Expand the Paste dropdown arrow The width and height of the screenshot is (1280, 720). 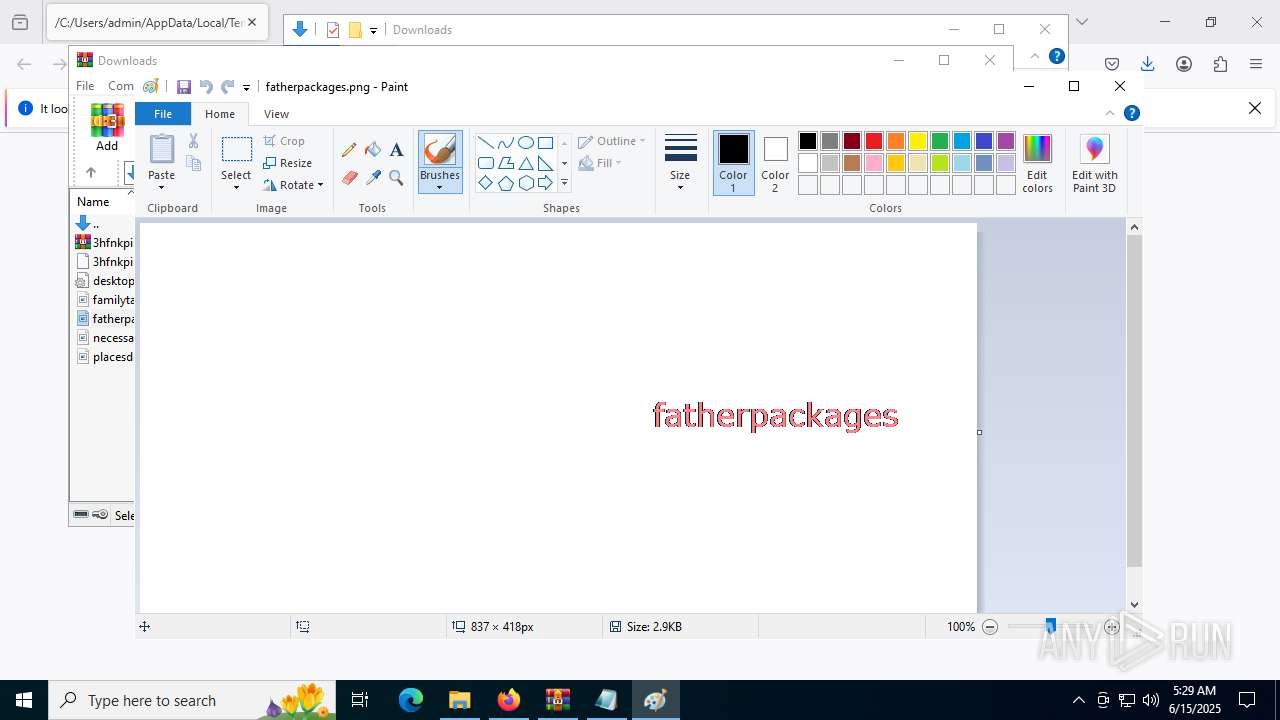pos(161,187)
